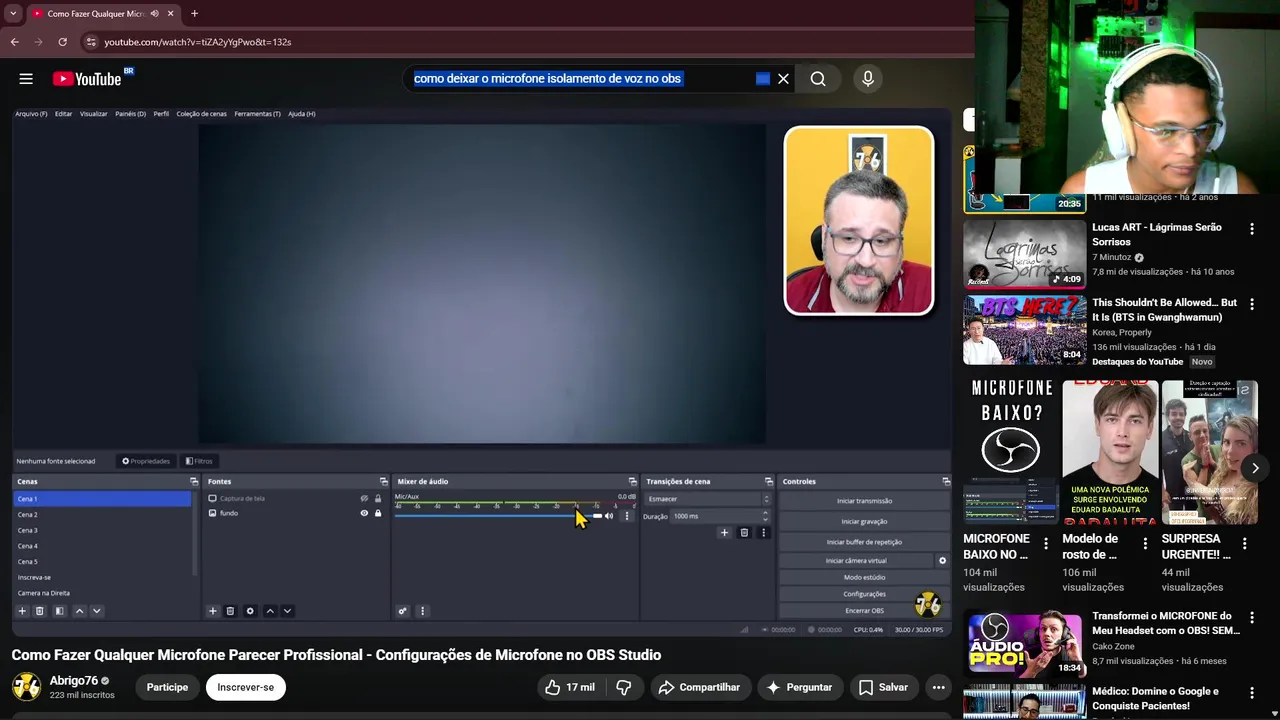View site information icon in address bar
The height and width of the screenshot is (720, 1280).
point(91,42)
